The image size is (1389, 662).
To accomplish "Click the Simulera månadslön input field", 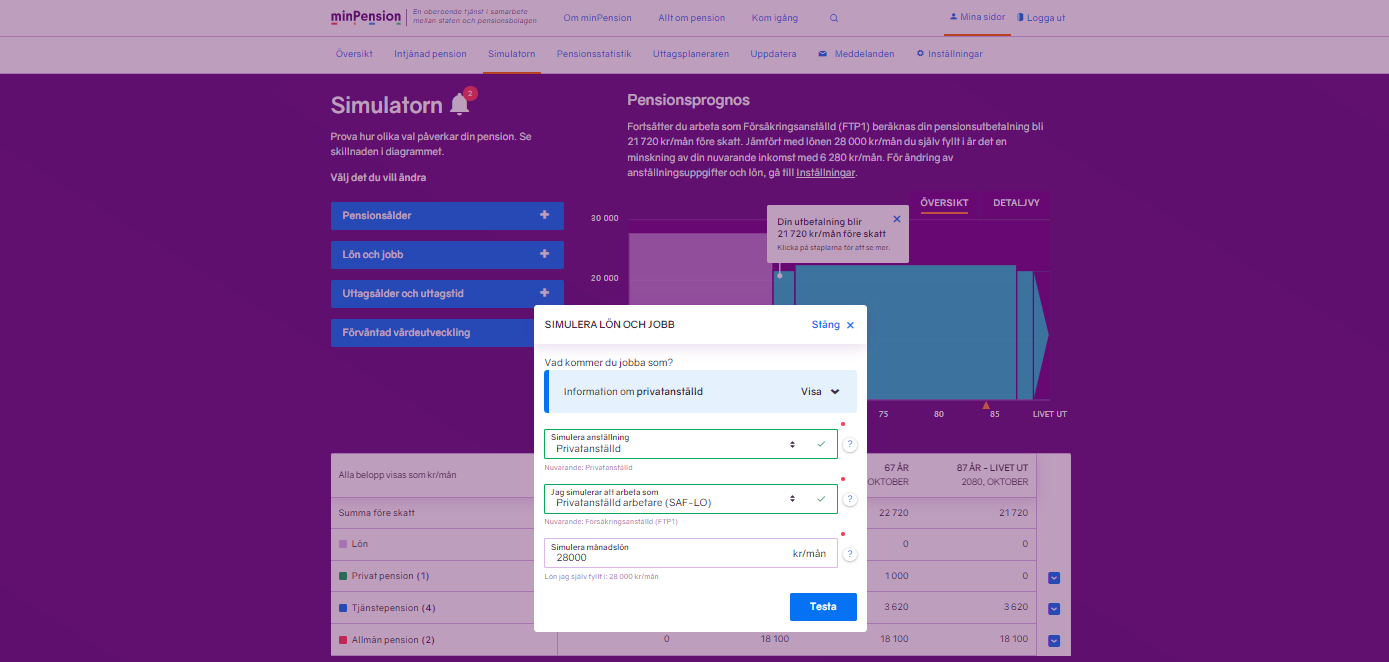I will point(665,554).
